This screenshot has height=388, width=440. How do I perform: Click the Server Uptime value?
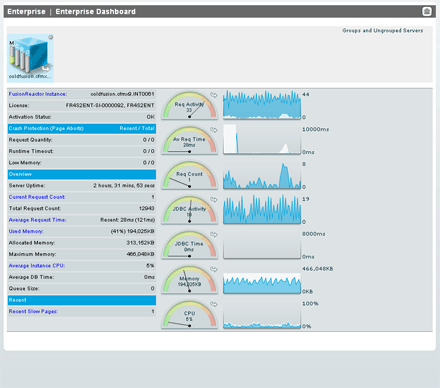pyautogui.click(x=124, y=186)
